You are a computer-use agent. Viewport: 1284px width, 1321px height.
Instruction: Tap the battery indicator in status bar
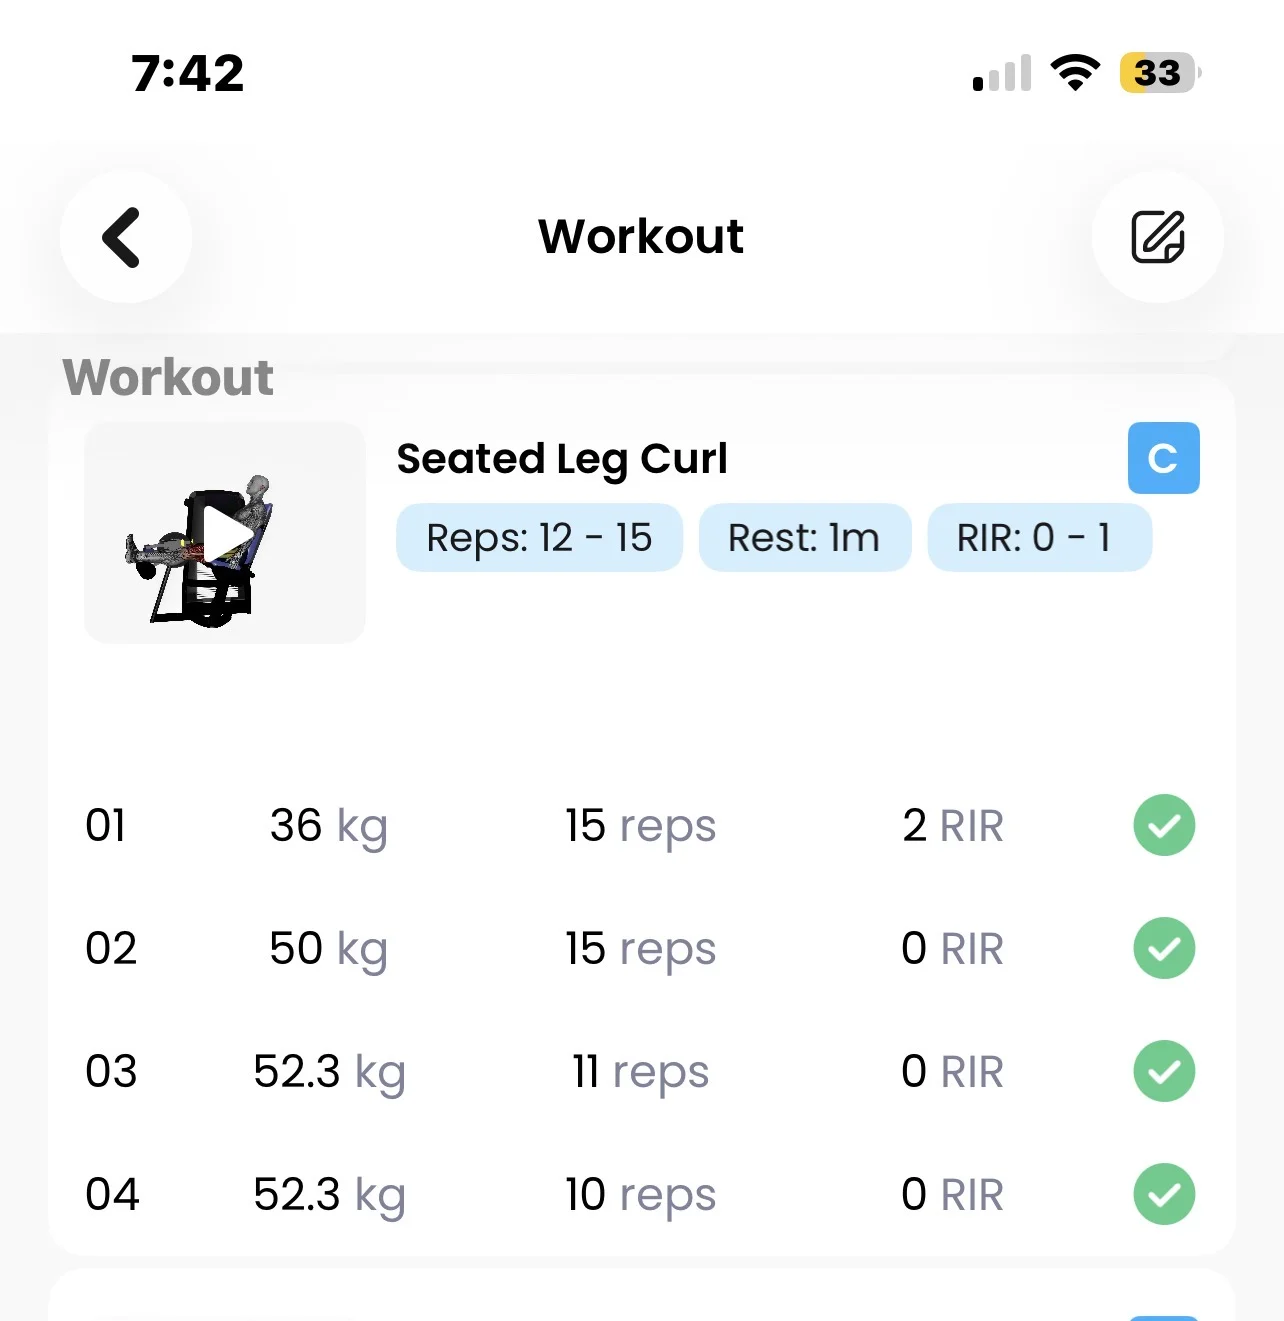[x=1159, y=73]
